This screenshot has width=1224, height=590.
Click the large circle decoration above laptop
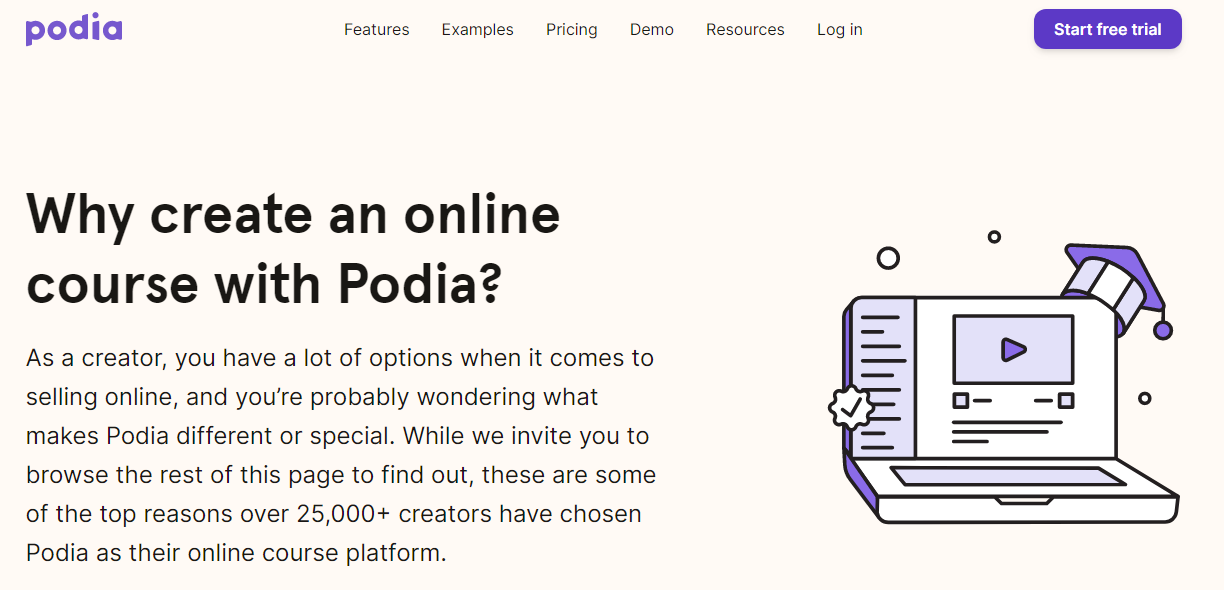(x=888, y=258)
